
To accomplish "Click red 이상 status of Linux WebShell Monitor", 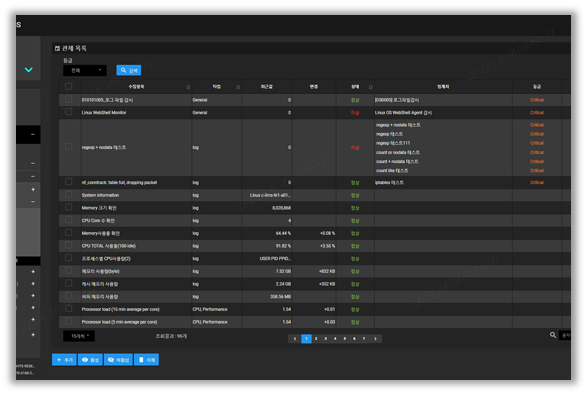I will (x=355, y=113).
